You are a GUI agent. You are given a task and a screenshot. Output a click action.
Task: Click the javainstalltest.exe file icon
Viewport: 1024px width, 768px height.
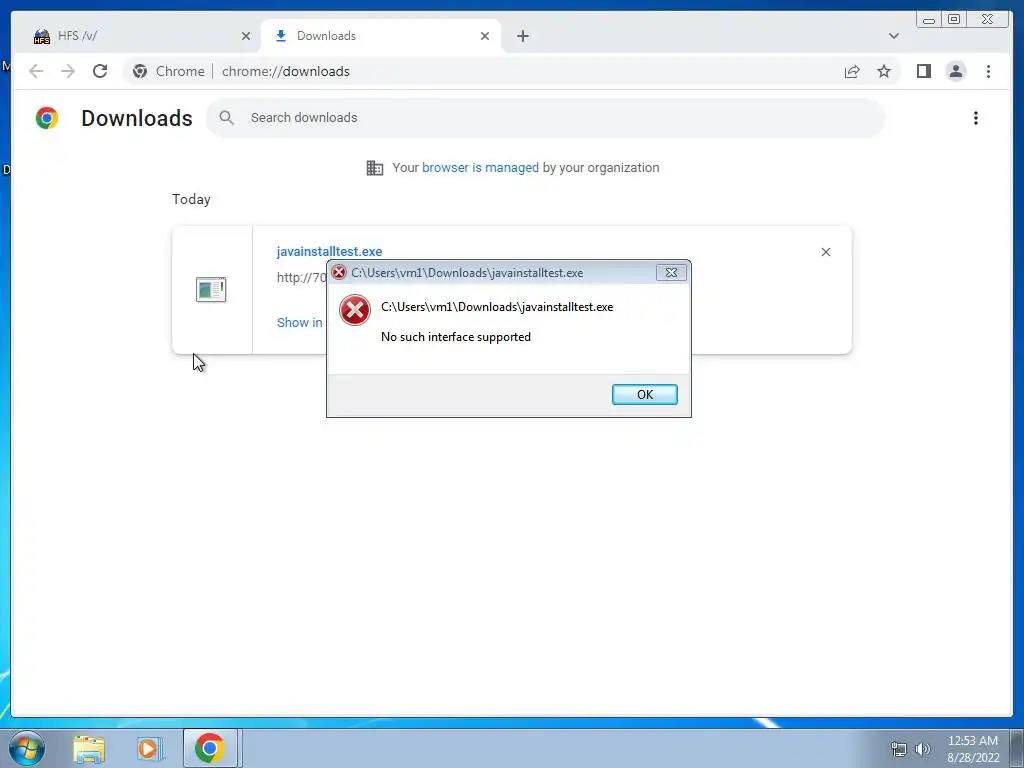click(211, 289)
